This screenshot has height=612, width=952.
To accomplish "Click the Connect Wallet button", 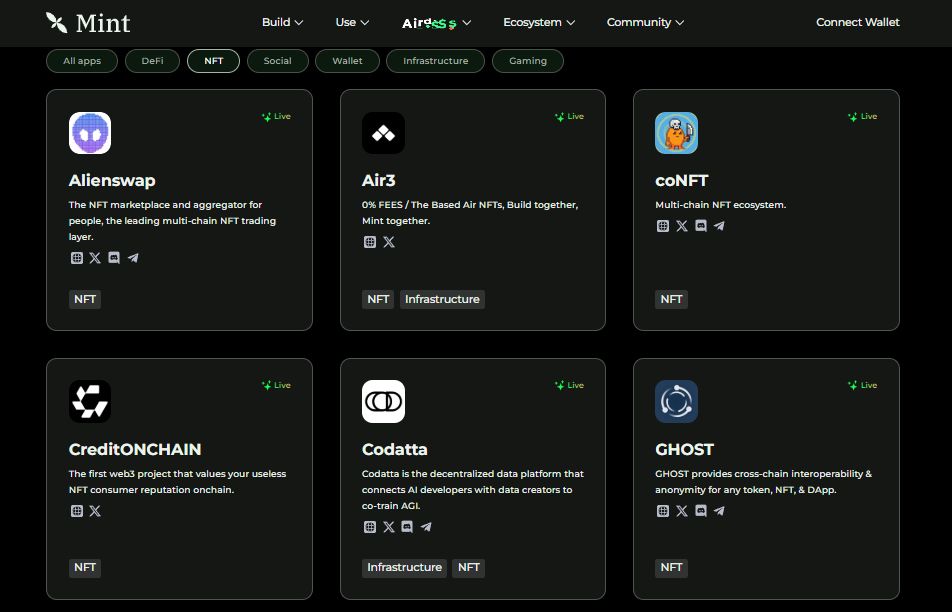I will coord(857,22).
